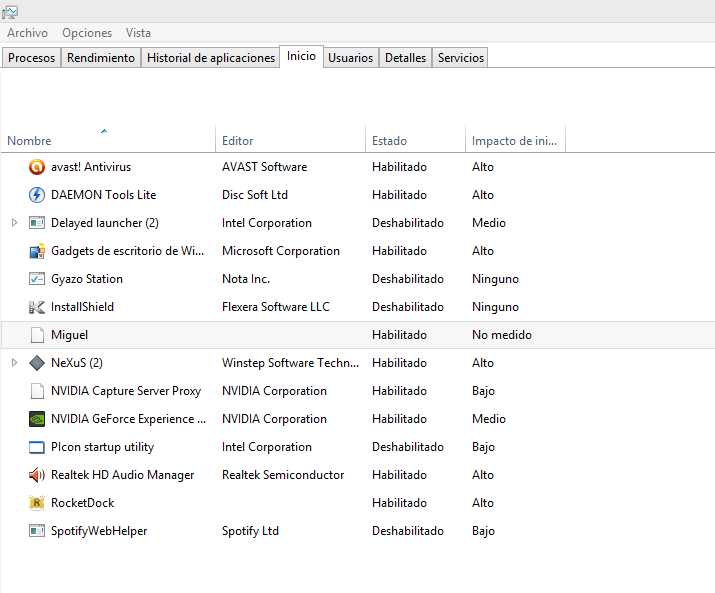
Task: Open the Servicios tab
Action: pos(461,58)
